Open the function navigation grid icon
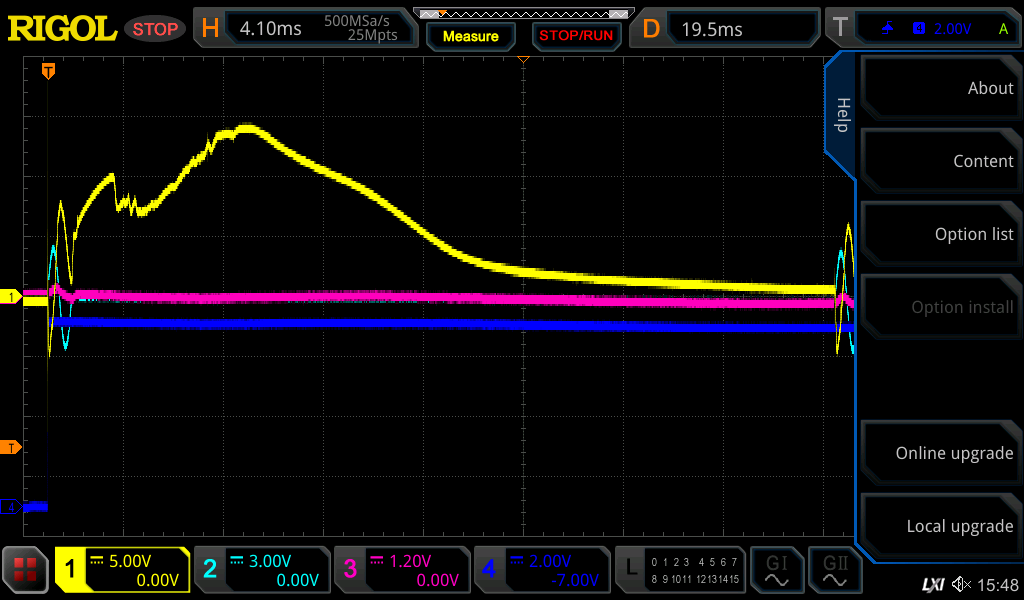Viewport: 1024px width, 600px height. click(26, 570)
